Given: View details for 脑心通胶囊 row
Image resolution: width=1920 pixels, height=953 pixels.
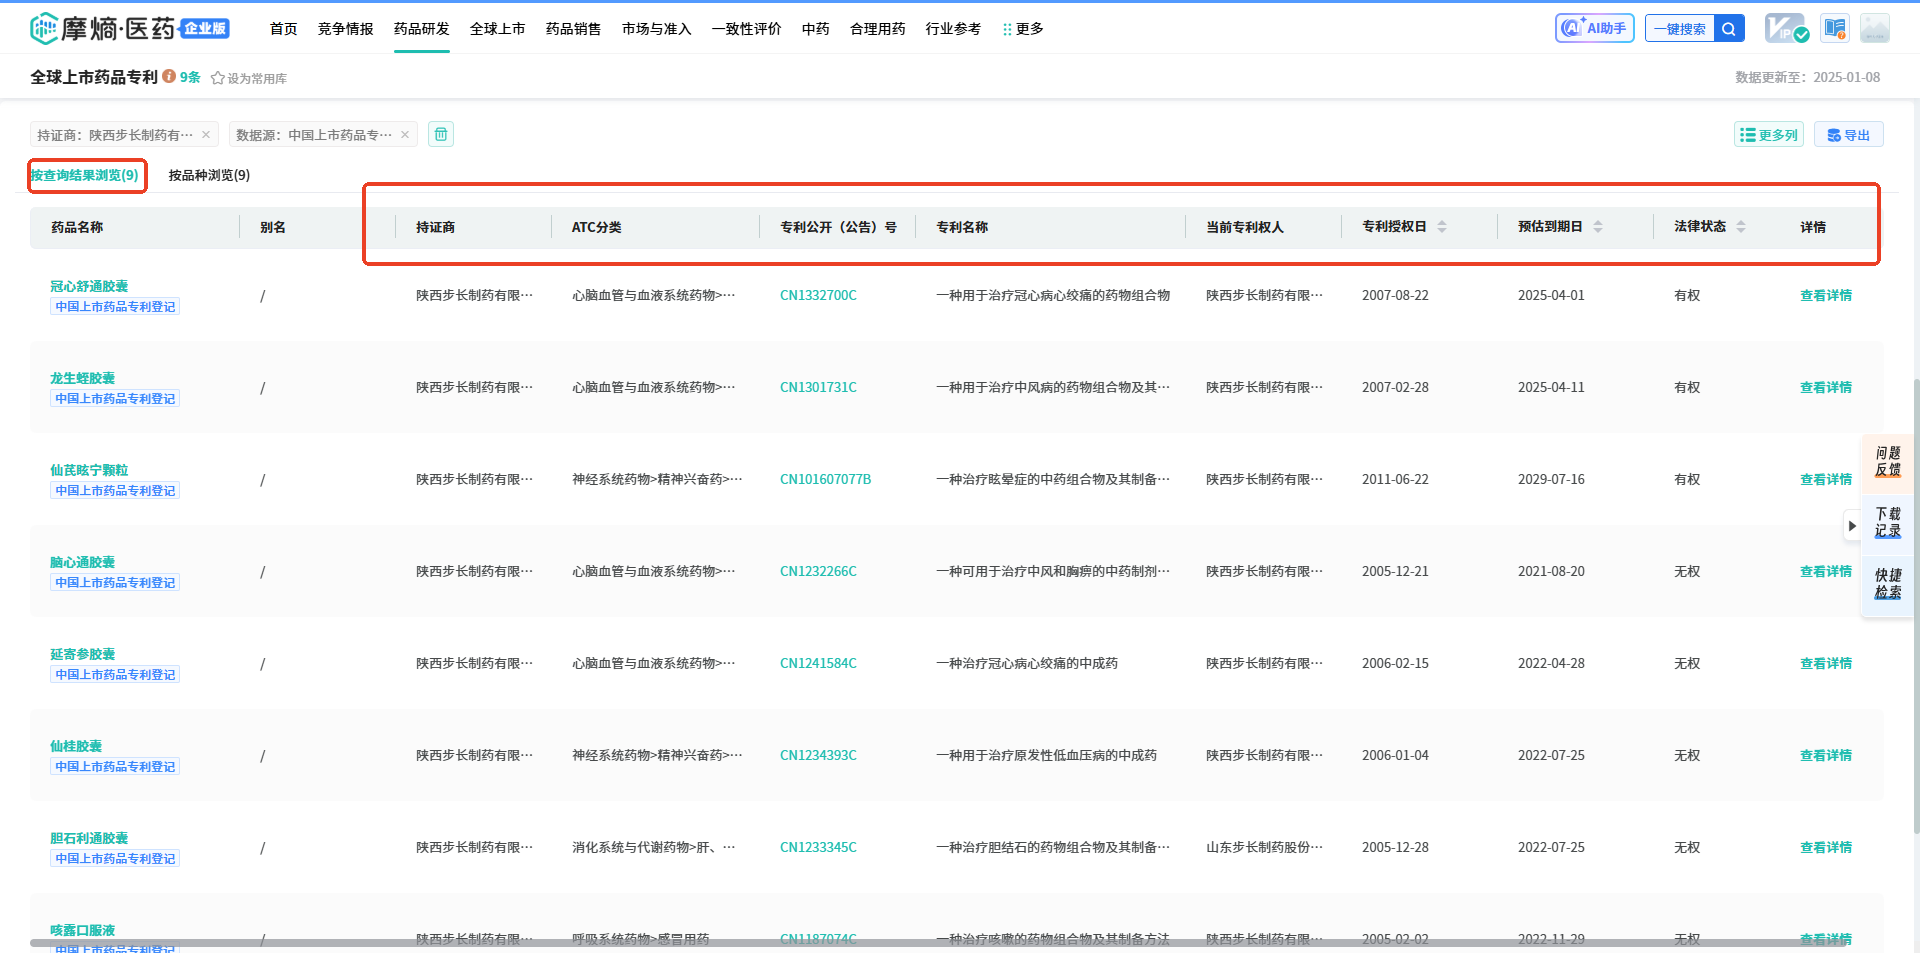Looking at the screenshot, I should (1826, 571).
